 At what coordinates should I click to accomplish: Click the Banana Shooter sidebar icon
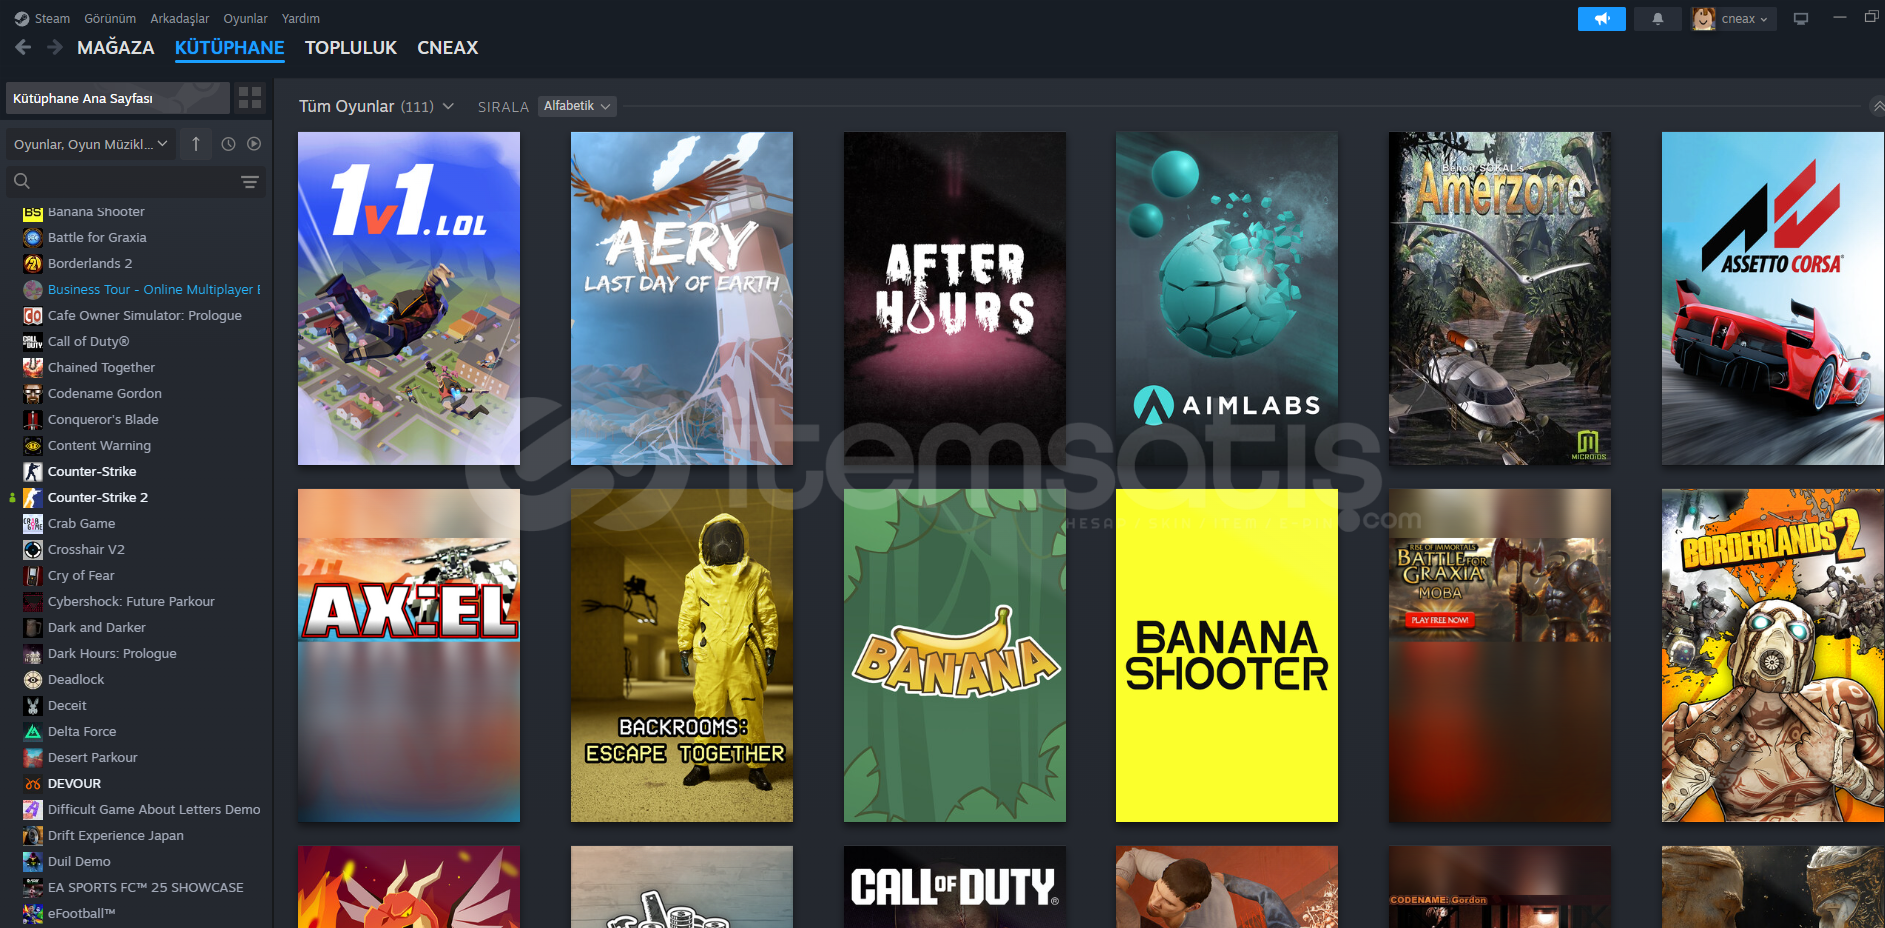[x=33, y=212]
